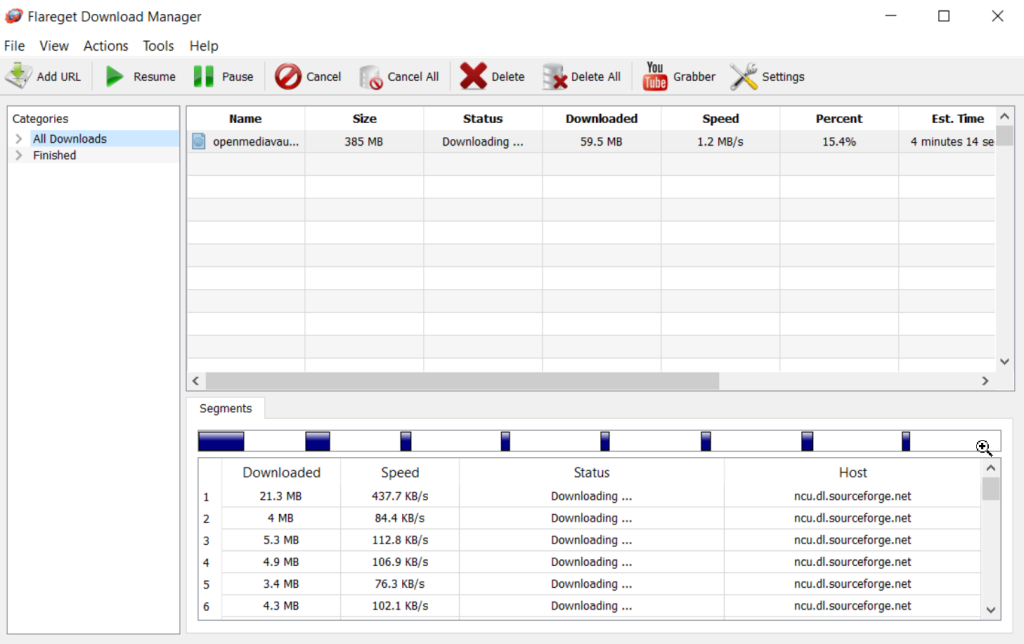The width and height of the screenshot is (1024, 644).
Task: Click the Flareget app logo in title bar
Action: pos(13,16)
